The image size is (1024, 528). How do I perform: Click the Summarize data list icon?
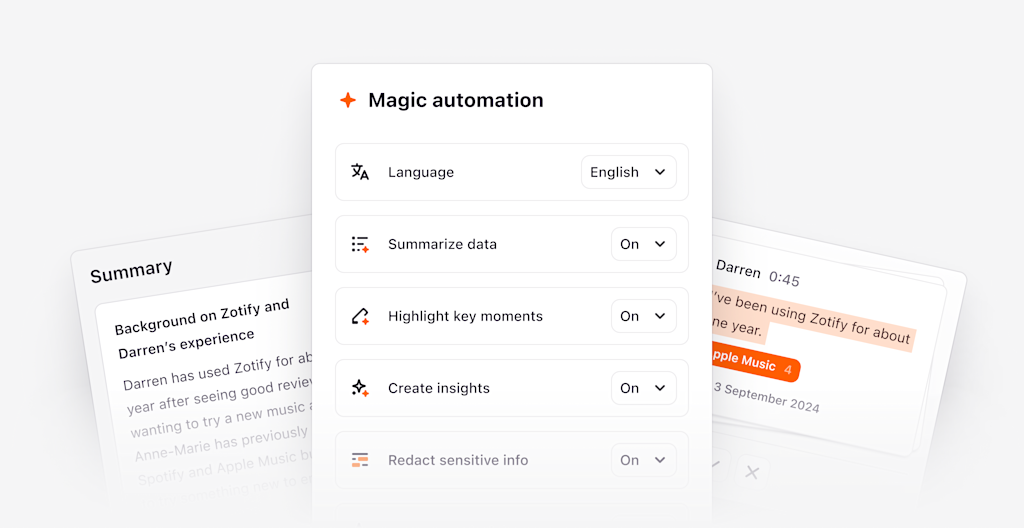pyautogui.click(x=360, y=244)
